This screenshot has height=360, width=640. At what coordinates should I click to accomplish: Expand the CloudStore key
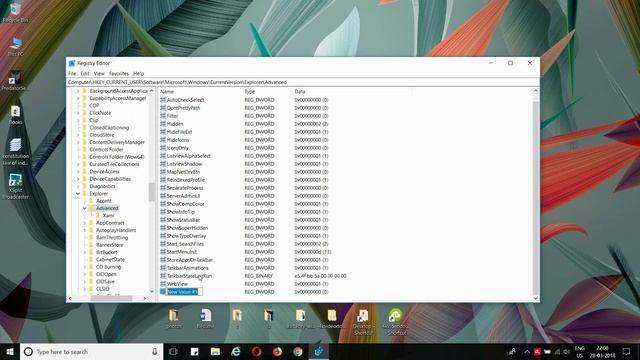pyautogui.click(x=78, y=135)
